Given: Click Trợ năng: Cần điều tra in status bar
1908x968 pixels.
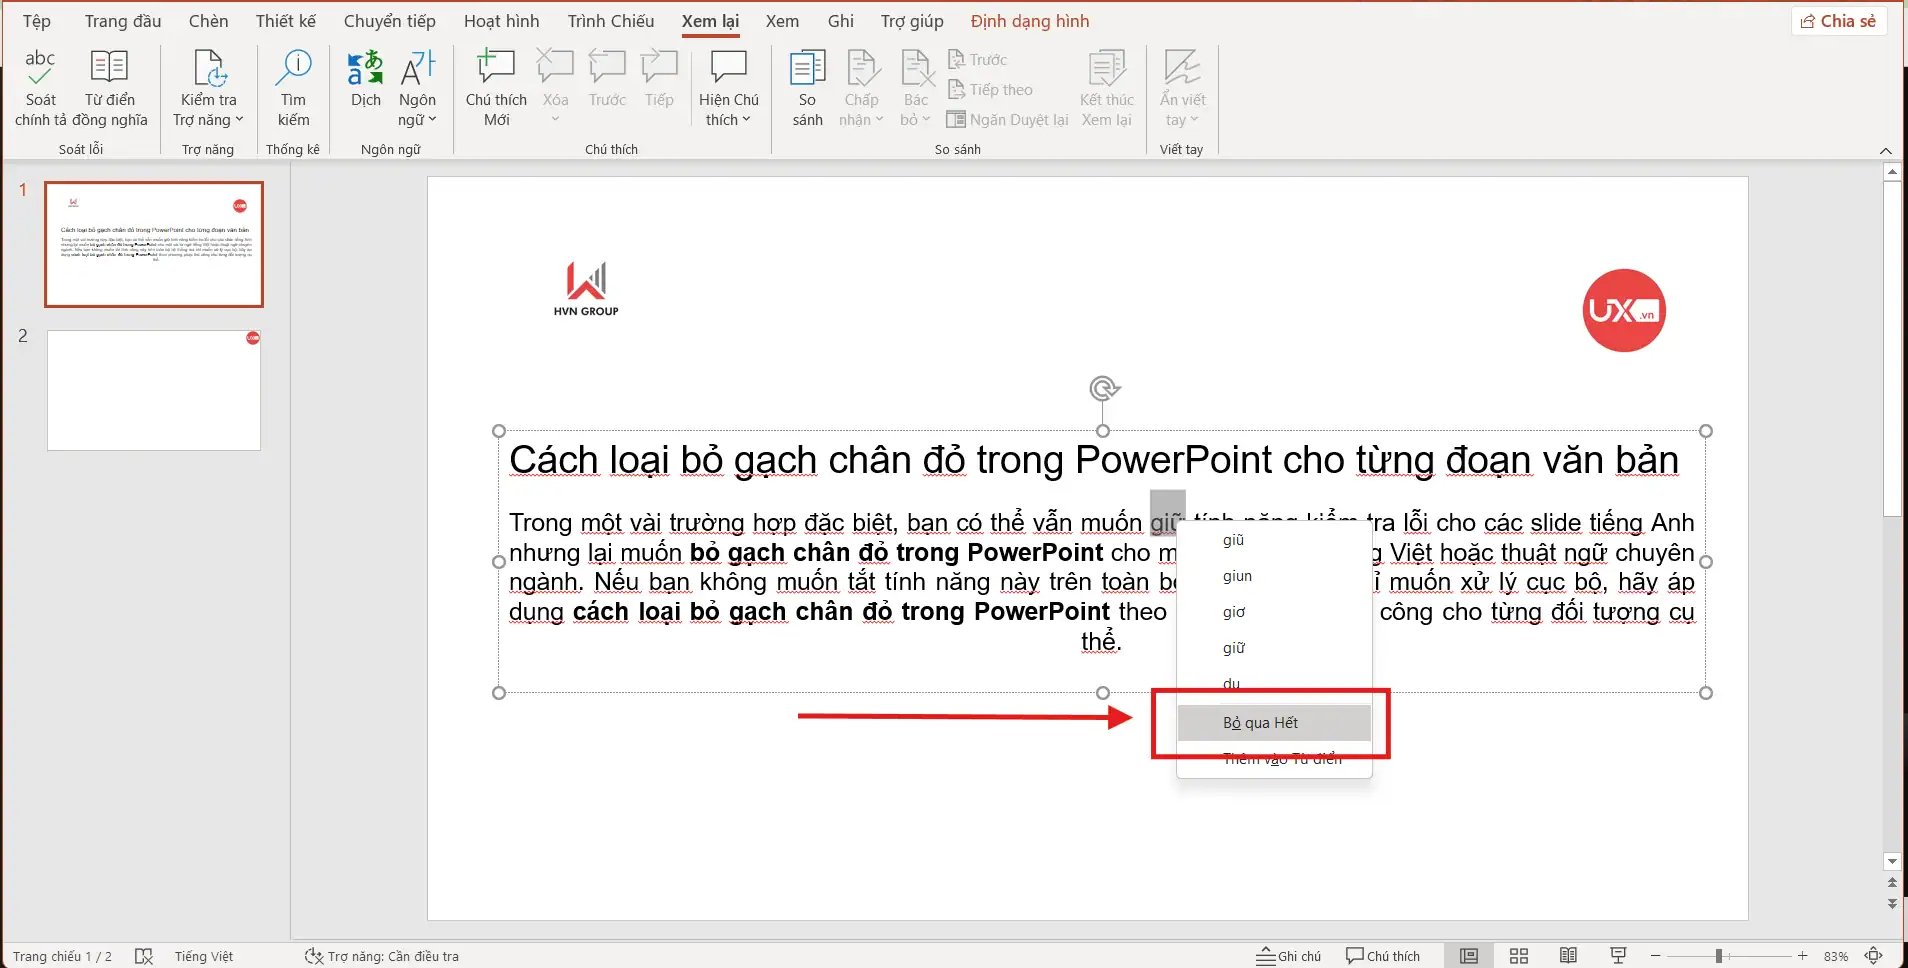Looking at the screenshot, I should coord(383,956).
